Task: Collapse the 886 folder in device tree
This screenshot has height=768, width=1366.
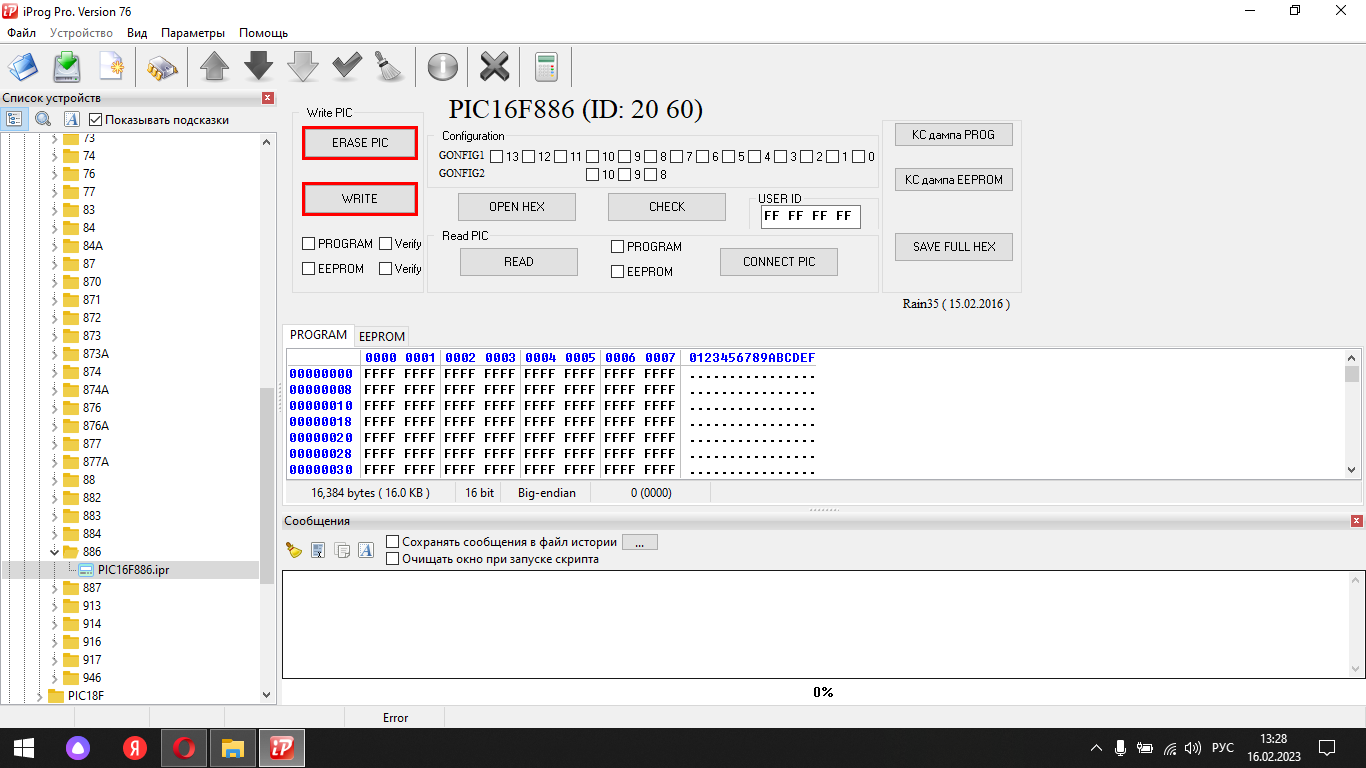Action: click(55, 552)
